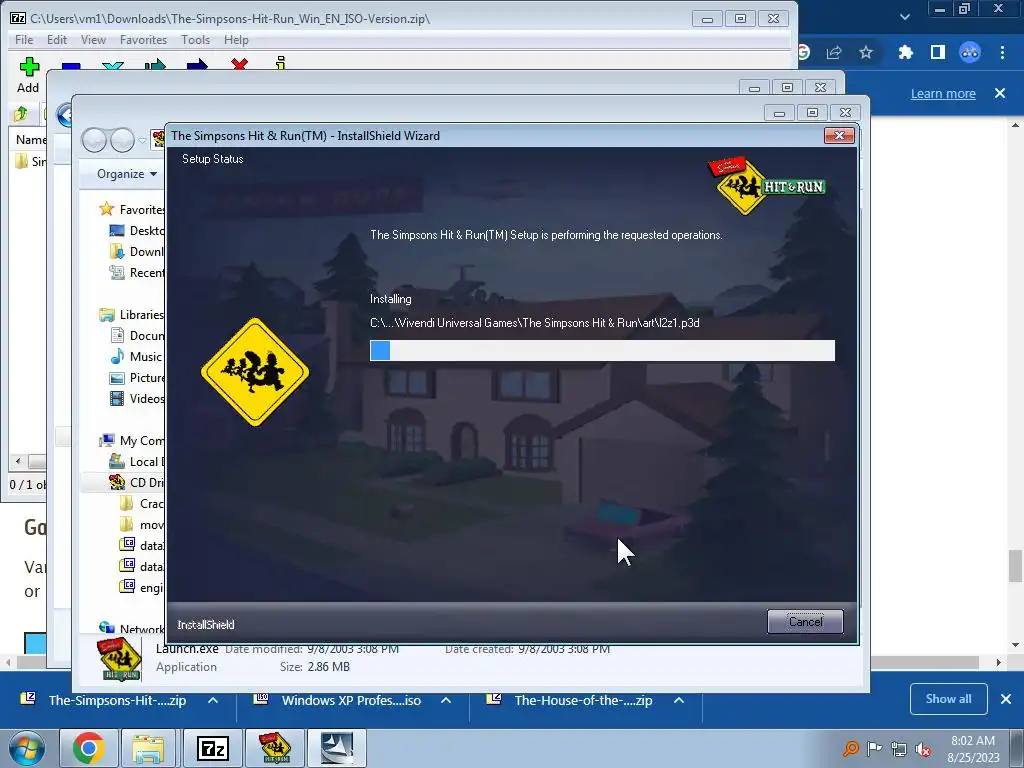1024x768 pixels.
Task: Open the Tools menu in 7-Zip
Action: point(195,40)
